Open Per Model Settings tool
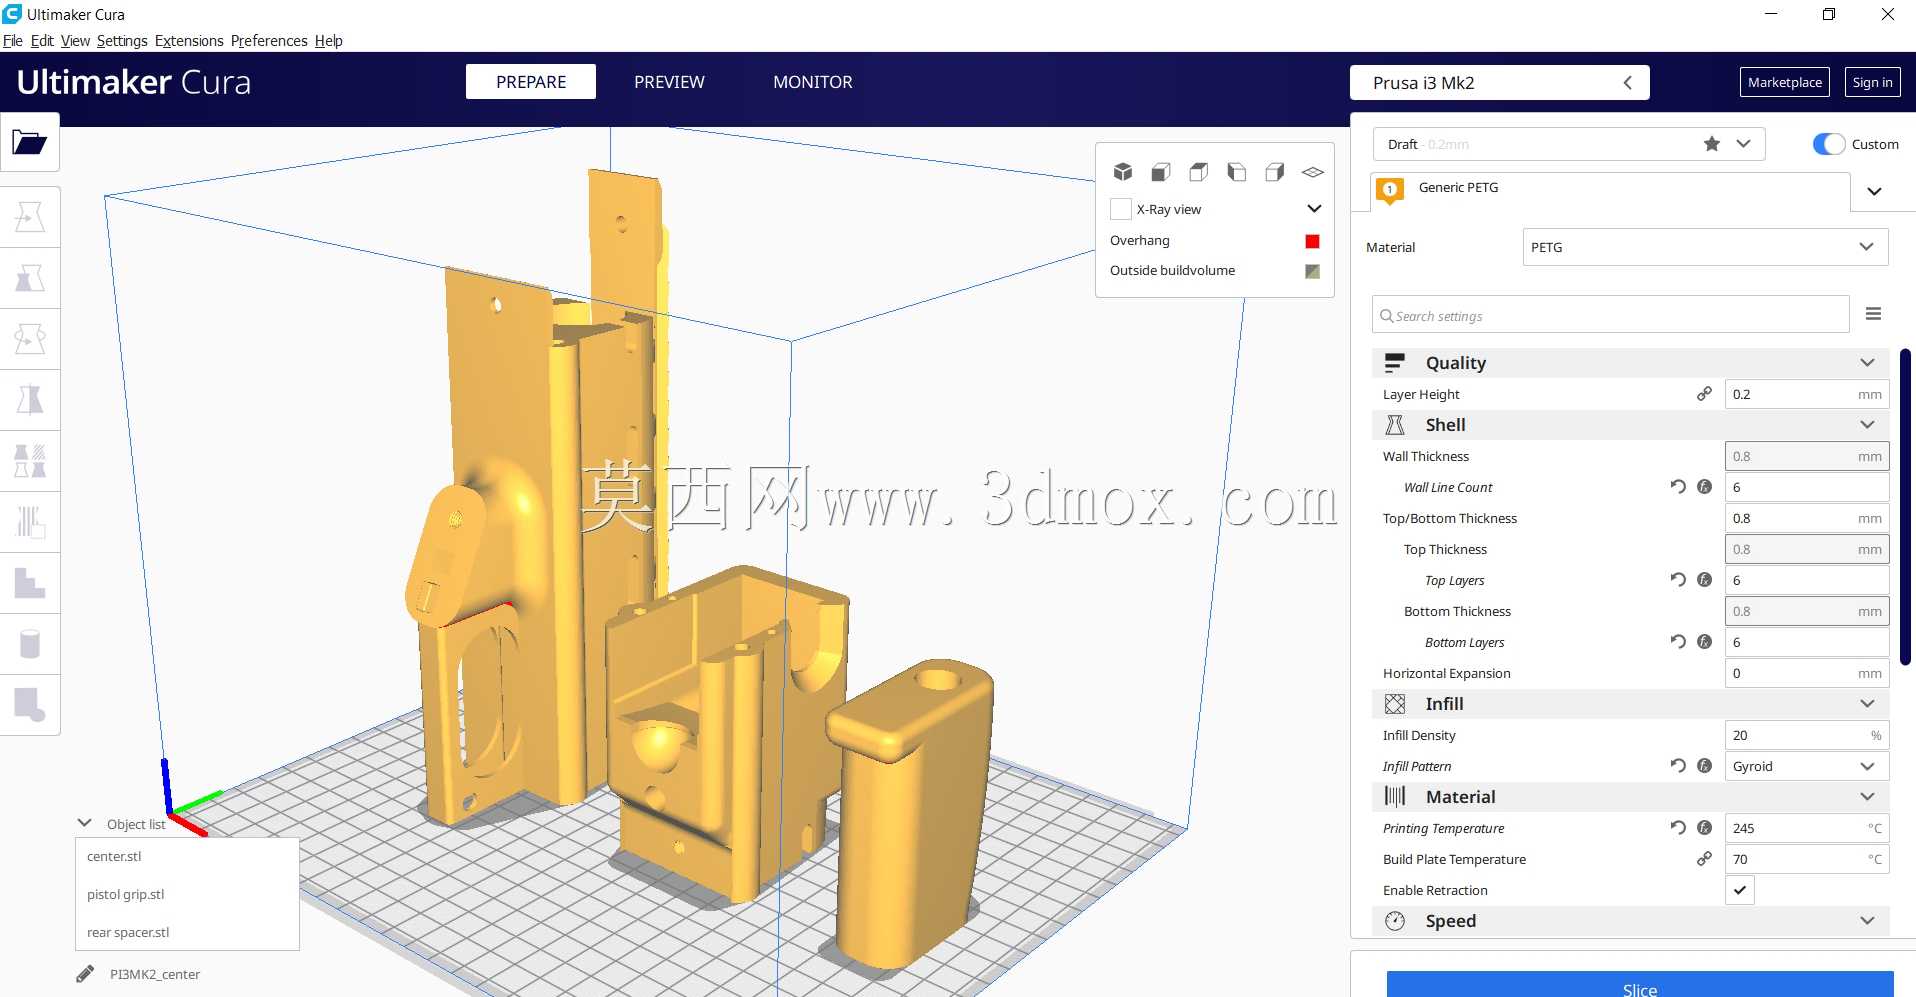This screenshot has height=997, width=1916. 30,461
